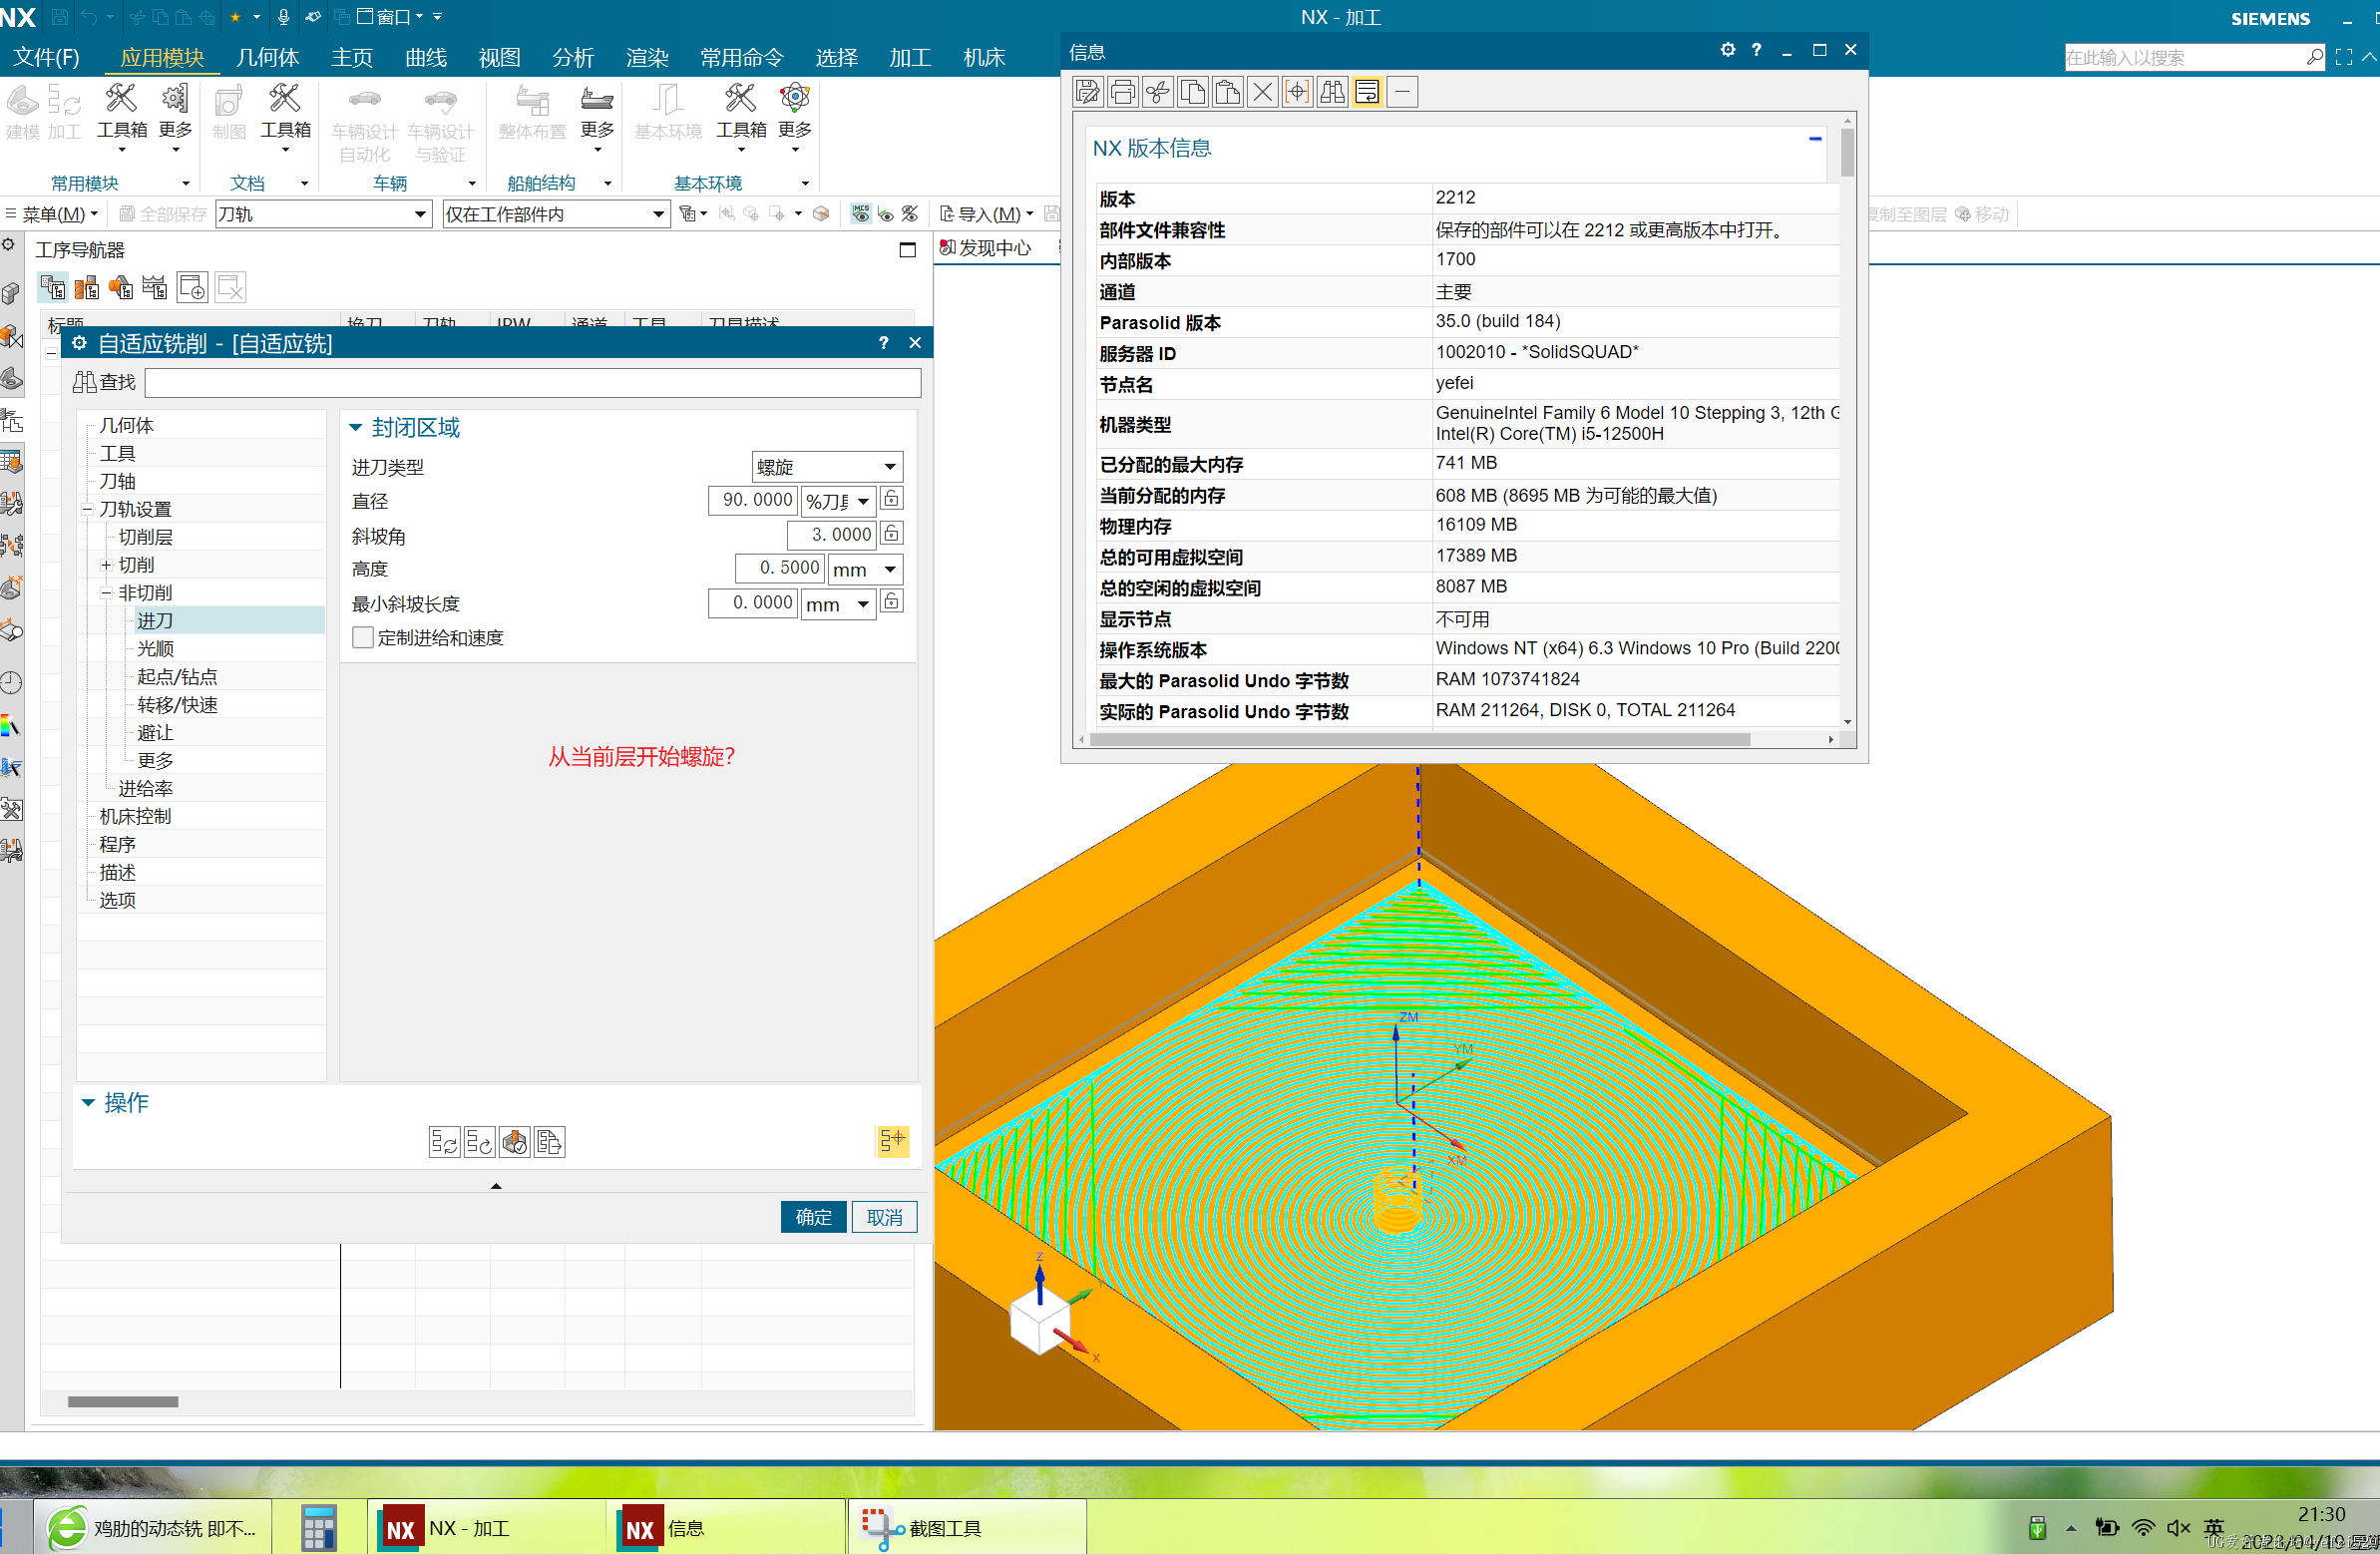Screen dimensions: 2380x1554
Task: Click microphone icon in NX title bar
Action: pyautogui.click(x=284, y=17)
